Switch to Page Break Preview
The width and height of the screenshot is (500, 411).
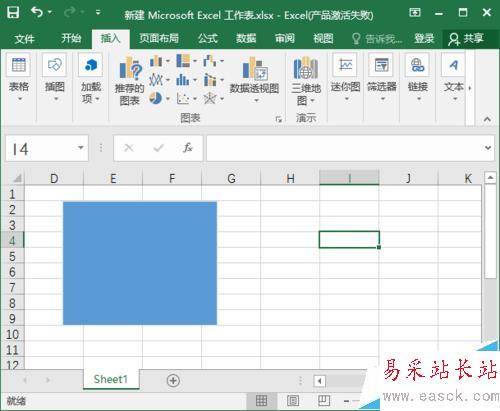pos(324,400)
